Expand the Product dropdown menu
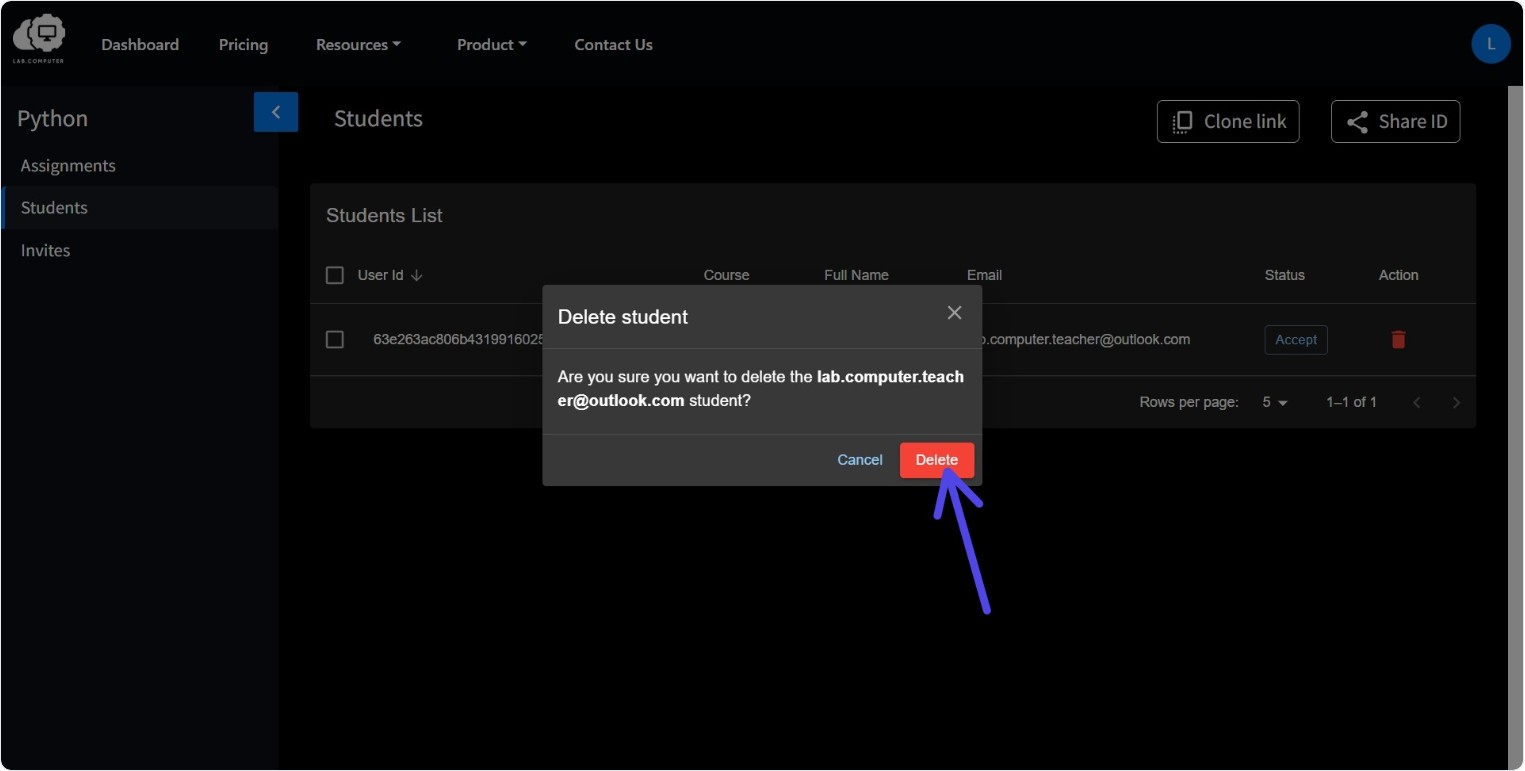1525x771 pixels. 491,44
